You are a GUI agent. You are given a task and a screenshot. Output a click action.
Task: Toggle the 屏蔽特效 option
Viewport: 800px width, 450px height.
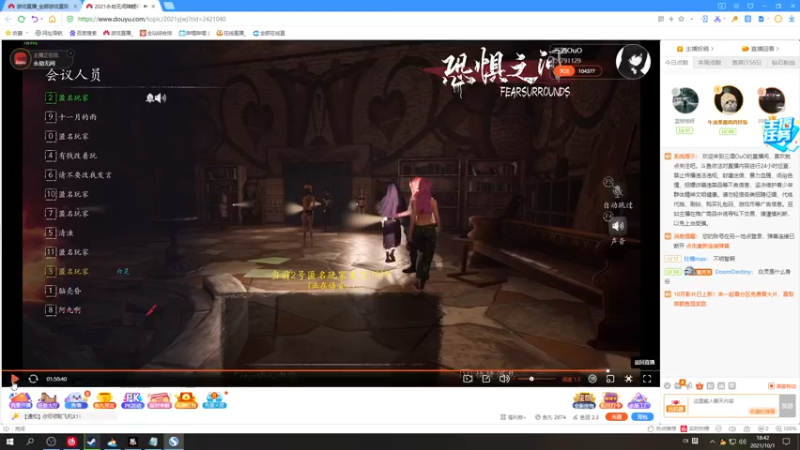click(782, 386)
